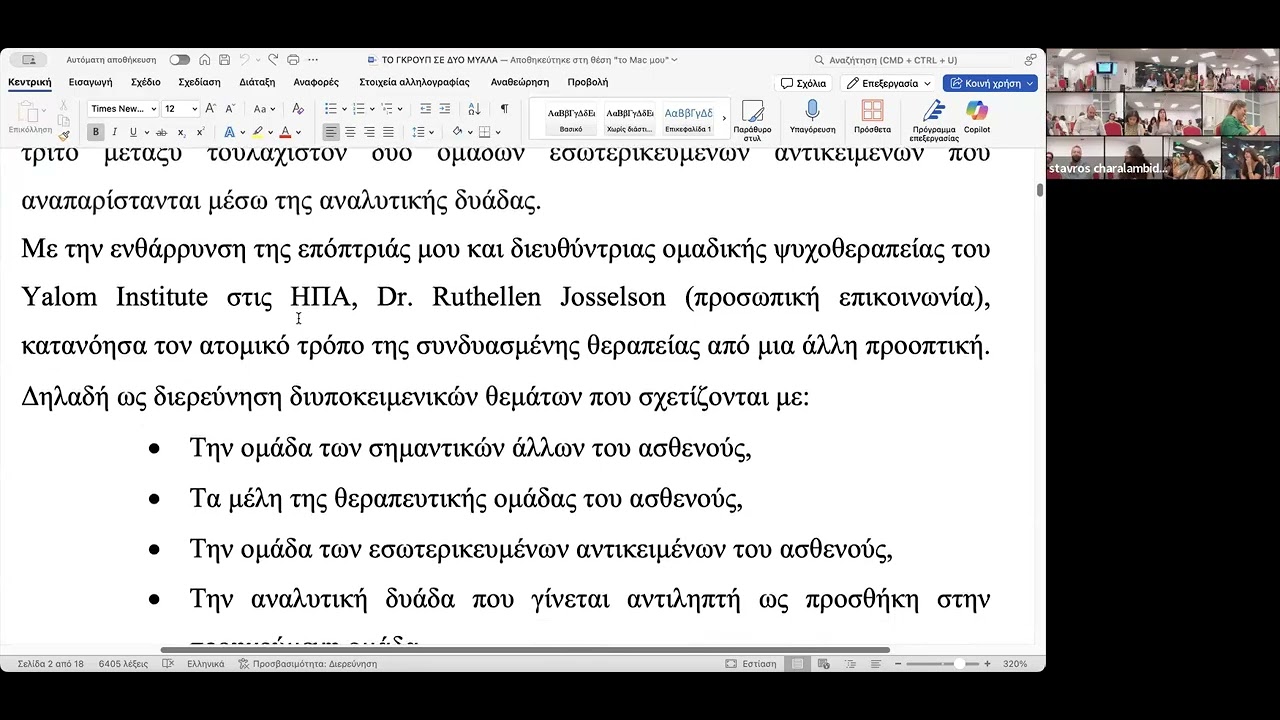Sort text alphabetically (A-Z icon)
Screen dimensions: 1280x720
474,108
